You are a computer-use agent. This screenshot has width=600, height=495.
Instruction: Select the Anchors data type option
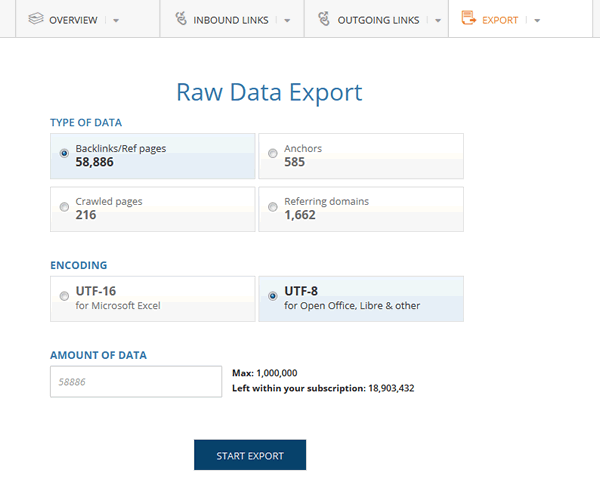coord(273,154)
